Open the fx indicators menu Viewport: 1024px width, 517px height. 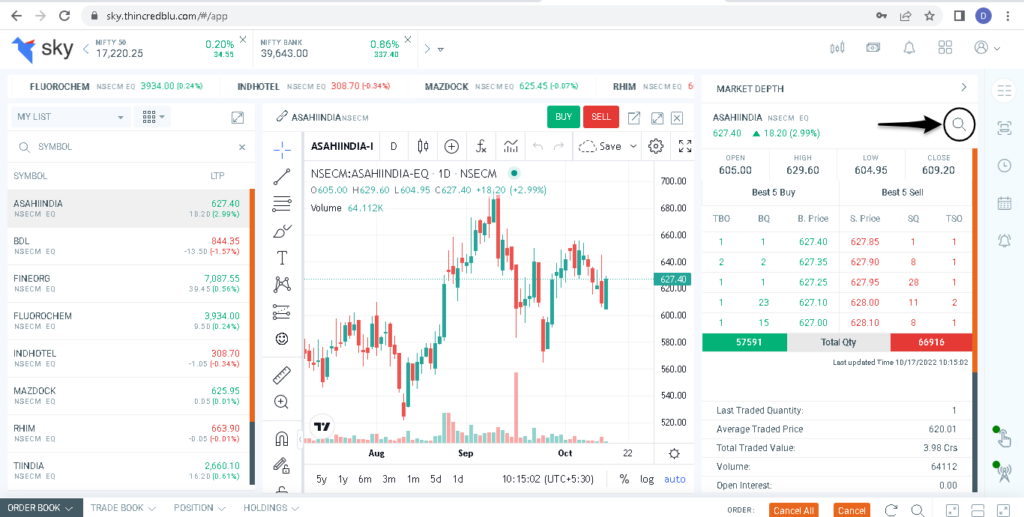481,146
